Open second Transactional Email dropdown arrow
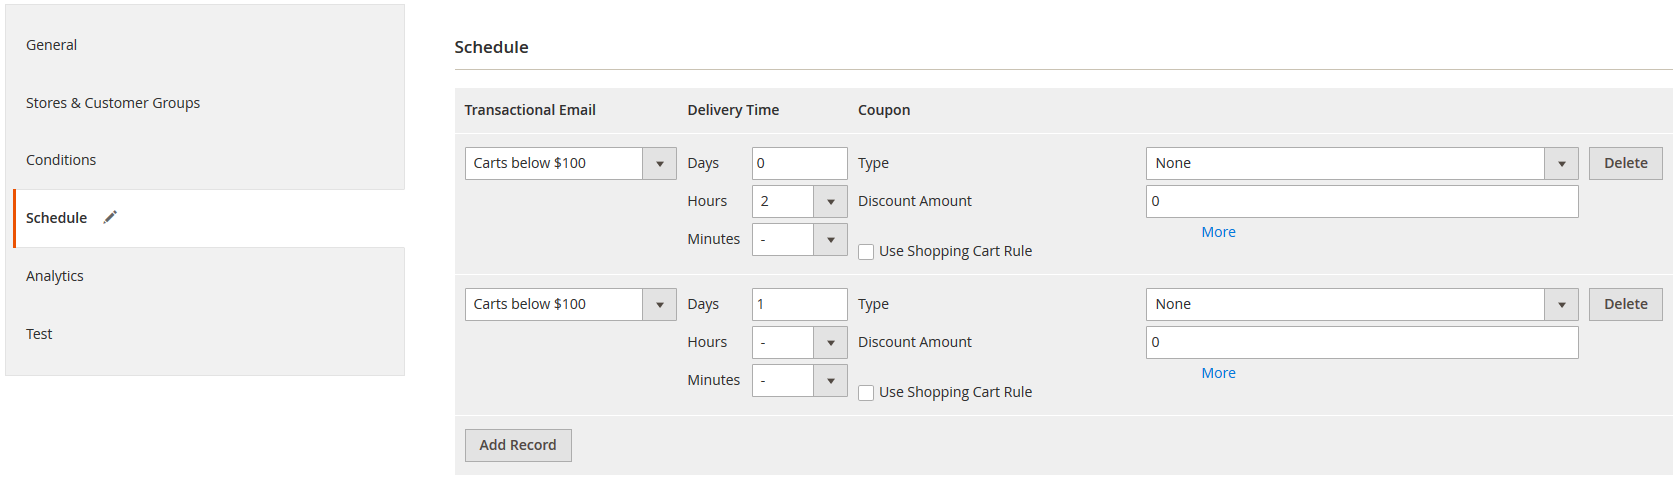This screenshot has height=486, width=1680. (659, 305)
